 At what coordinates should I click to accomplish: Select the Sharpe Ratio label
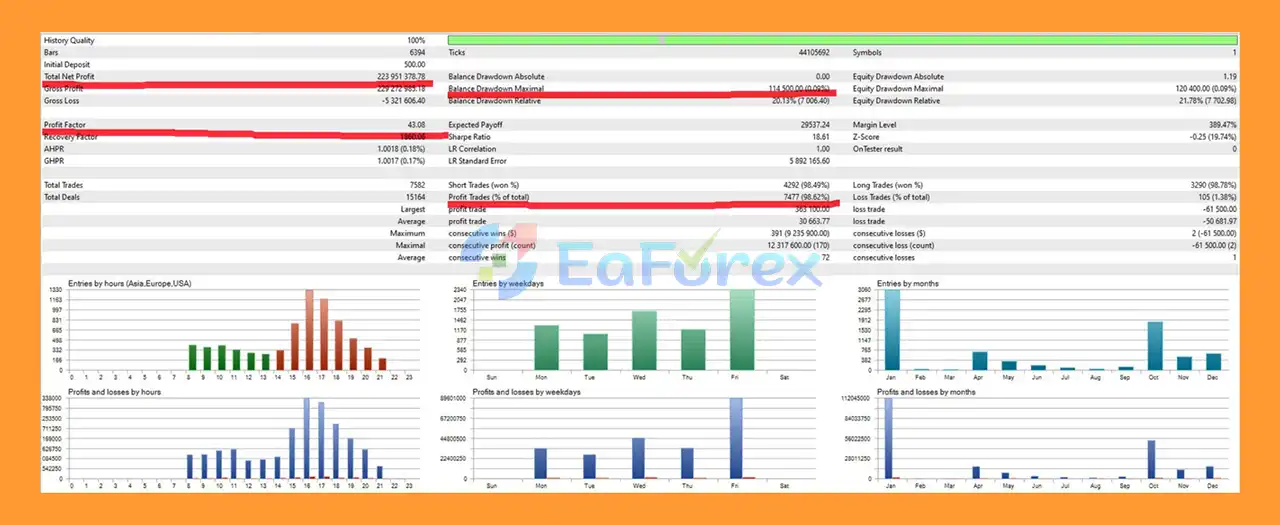click(469, 136)
